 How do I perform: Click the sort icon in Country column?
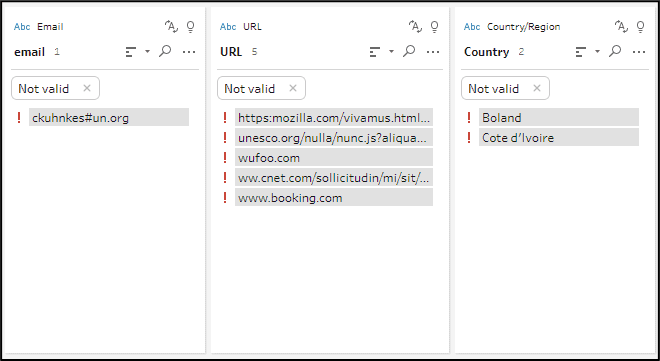(580, 52)
